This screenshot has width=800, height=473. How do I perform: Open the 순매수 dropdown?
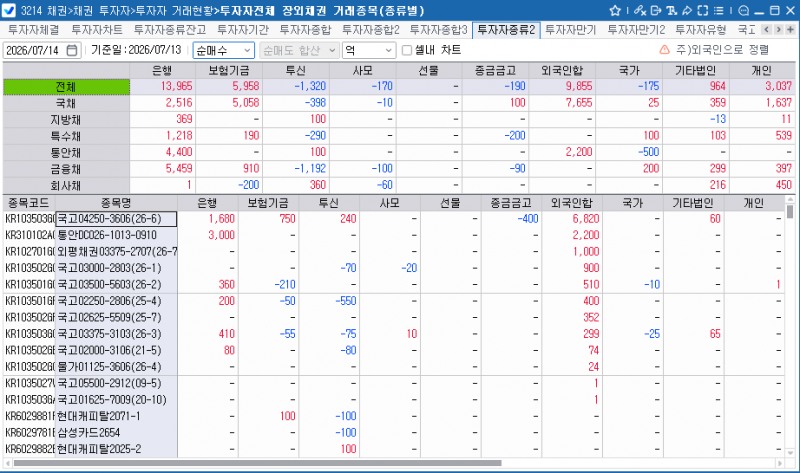click(x=223, y=51)
